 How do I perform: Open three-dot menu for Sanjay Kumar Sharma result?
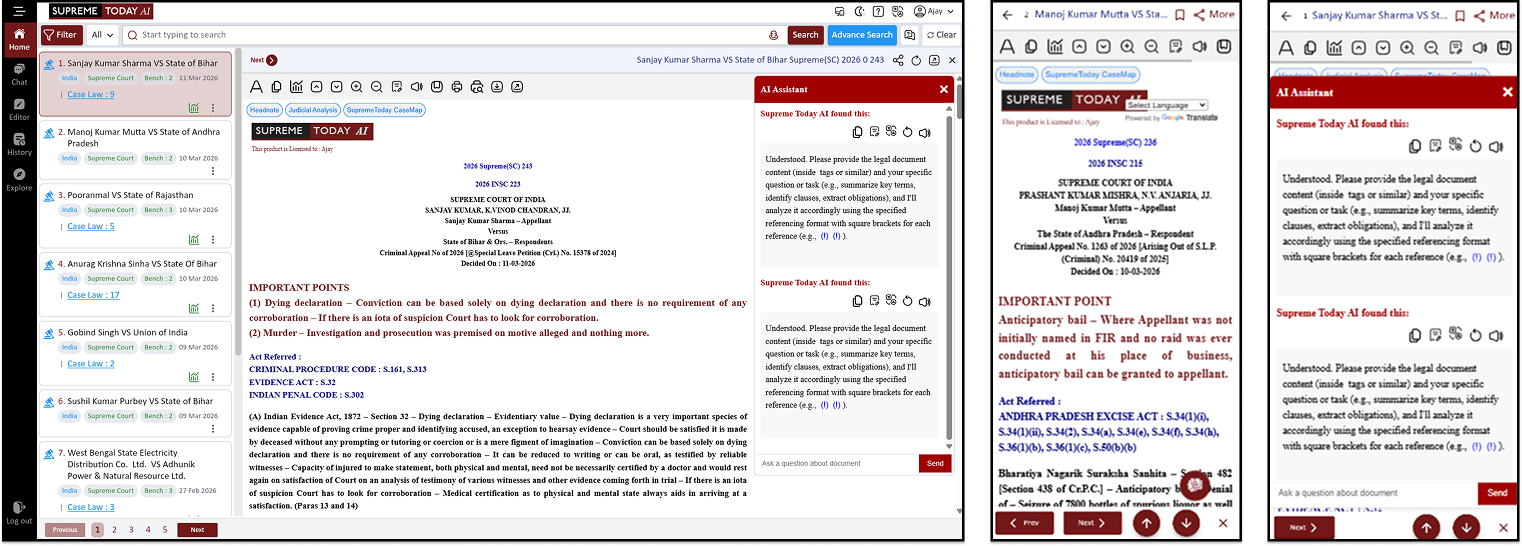coord(213,107)
